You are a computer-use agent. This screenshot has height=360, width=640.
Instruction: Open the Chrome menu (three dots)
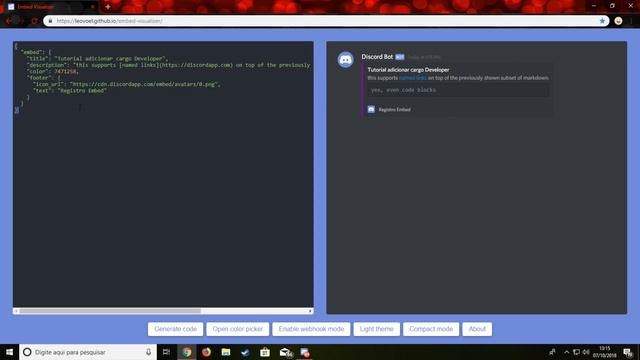[x=631, y=21]
